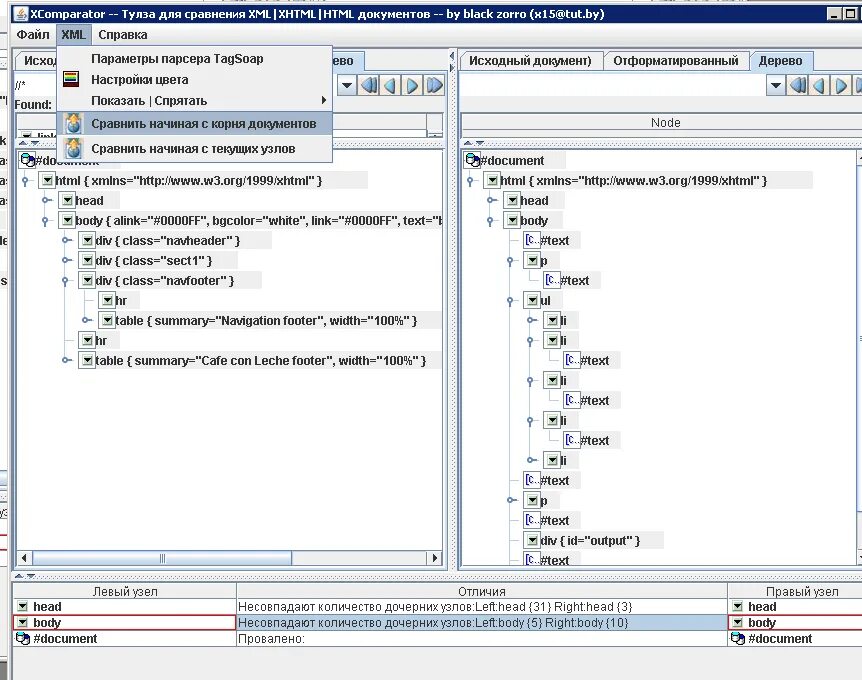Select the right pane Дерево tab
The width and height of the screenshot is (862, 680).
pos(780,61)
